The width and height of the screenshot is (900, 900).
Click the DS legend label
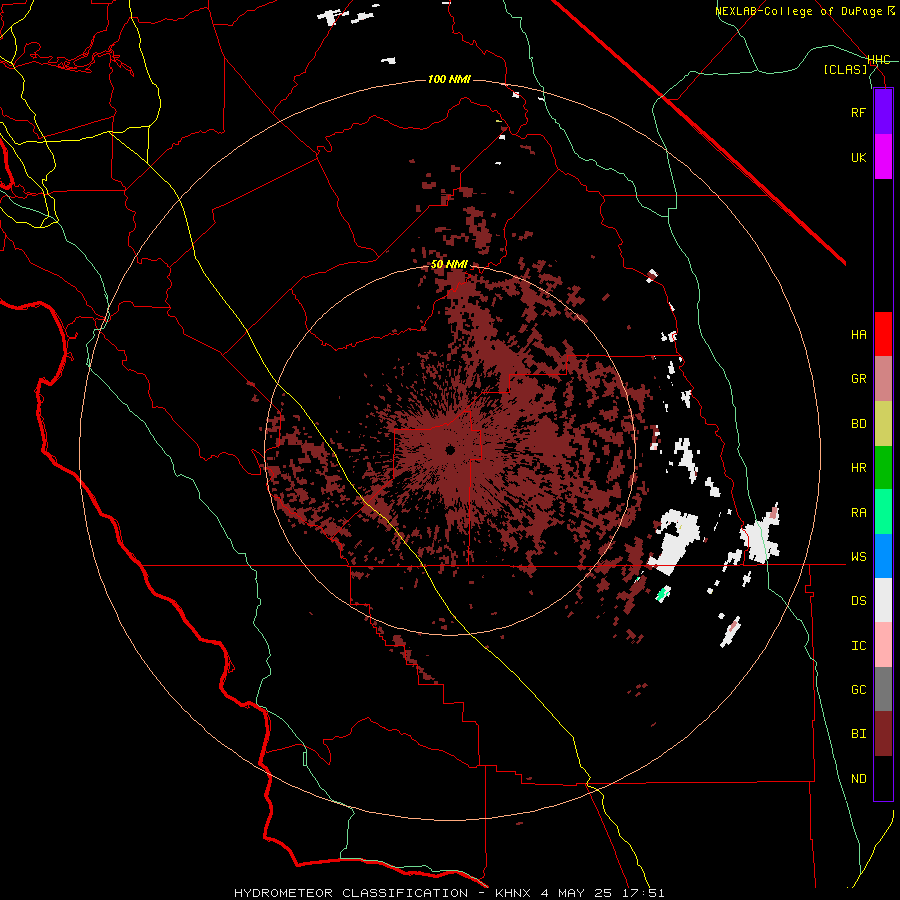click(858, 601)
